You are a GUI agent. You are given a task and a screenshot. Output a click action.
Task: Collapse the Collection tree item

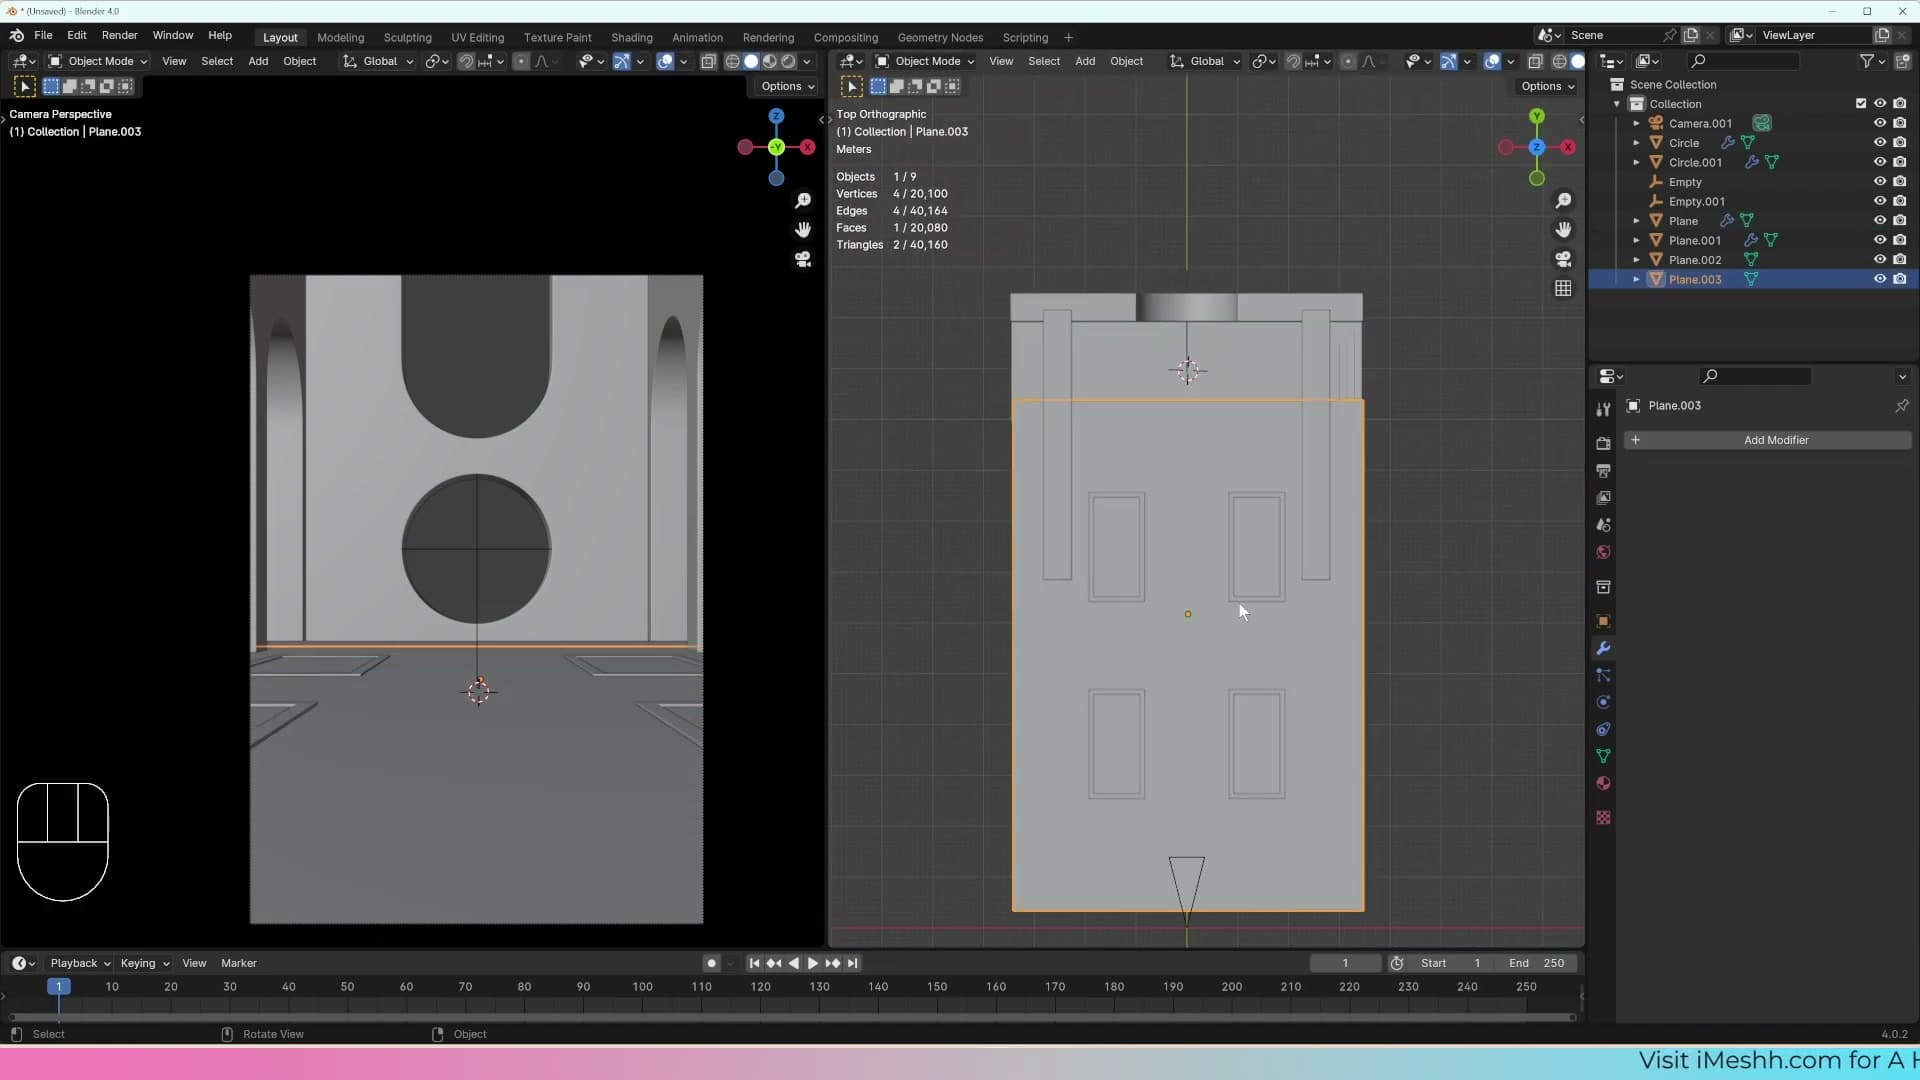(x=1617, y=104)
